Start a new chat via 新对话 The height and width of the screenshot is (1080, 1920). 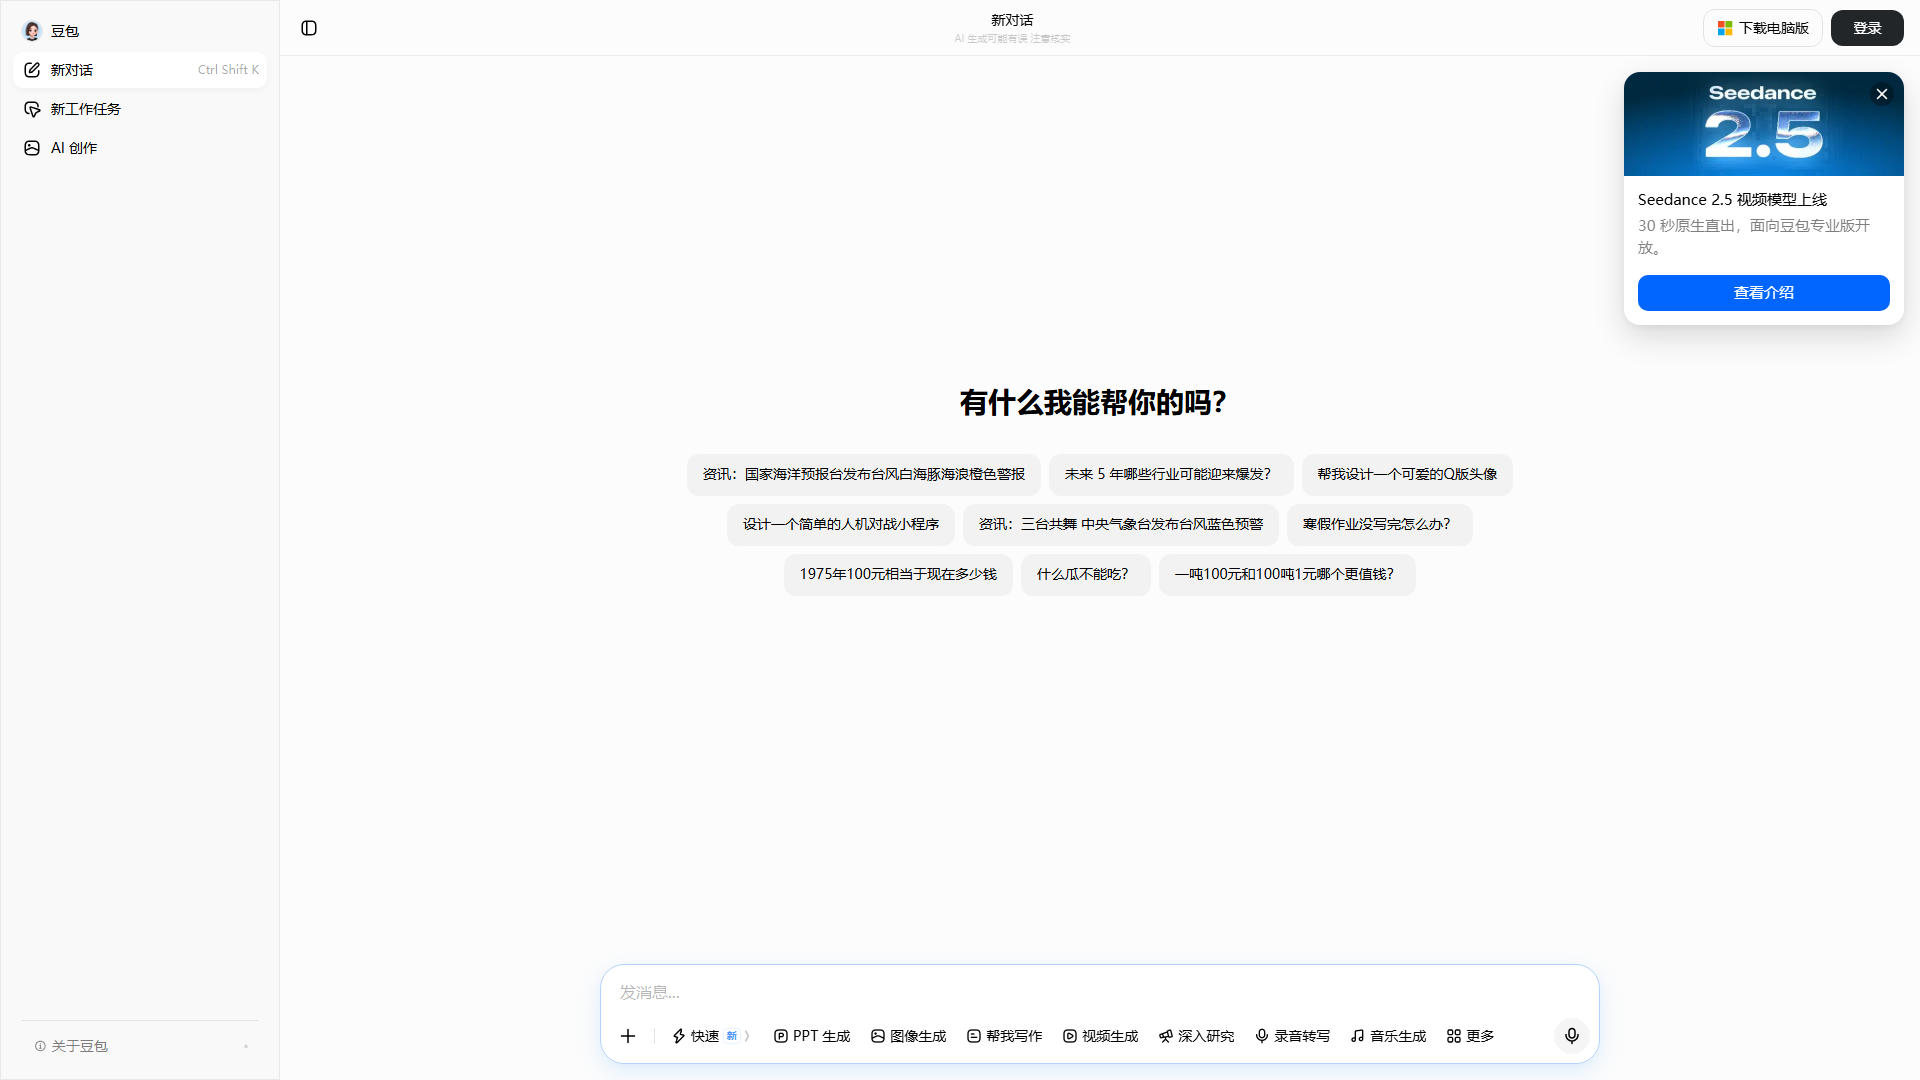click(x=140, y=70)
